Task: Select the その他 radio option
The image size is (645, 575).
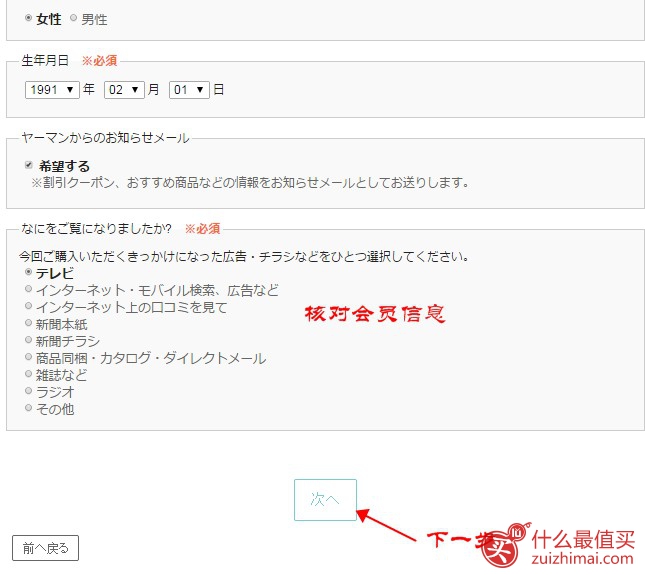Action: click(28, 408)
